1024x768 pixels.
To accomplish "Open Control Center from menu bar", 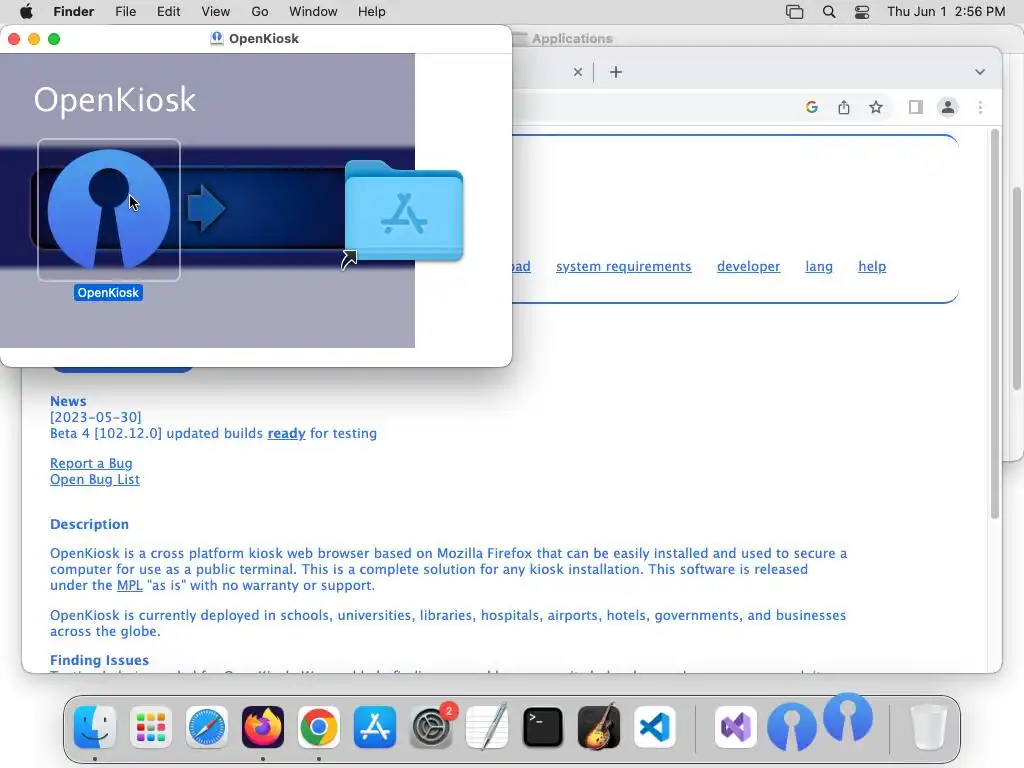I will [x=862, y=12].
